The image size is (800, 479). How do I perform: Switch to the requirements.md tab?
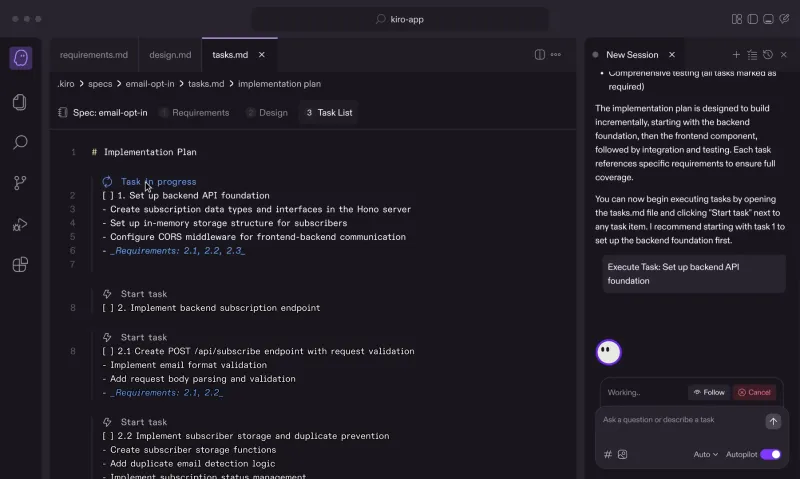94,55
